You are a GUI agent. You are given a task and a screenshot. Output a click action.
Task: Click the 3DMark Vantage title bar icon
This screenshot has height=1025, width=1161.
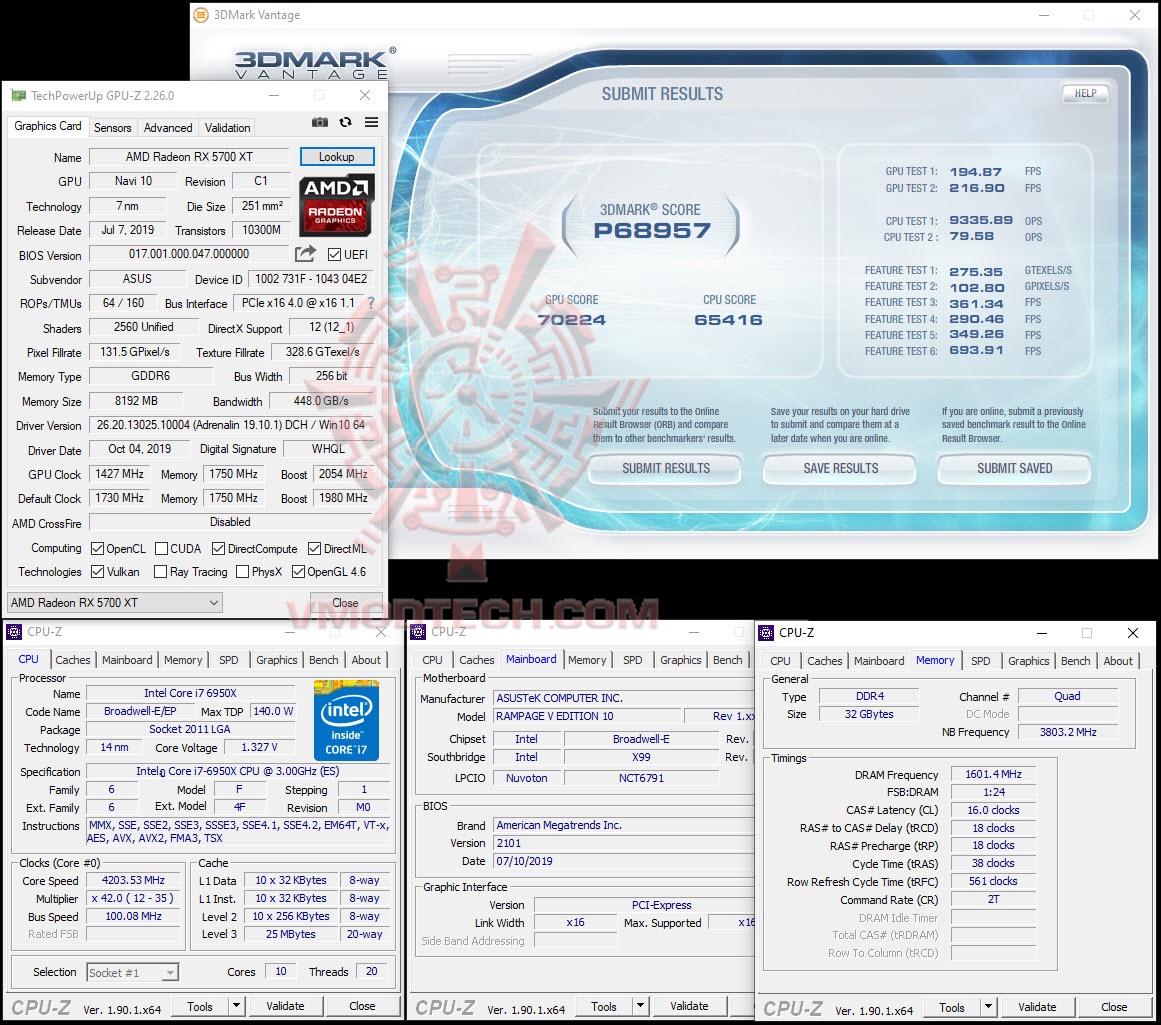[201, 15]
